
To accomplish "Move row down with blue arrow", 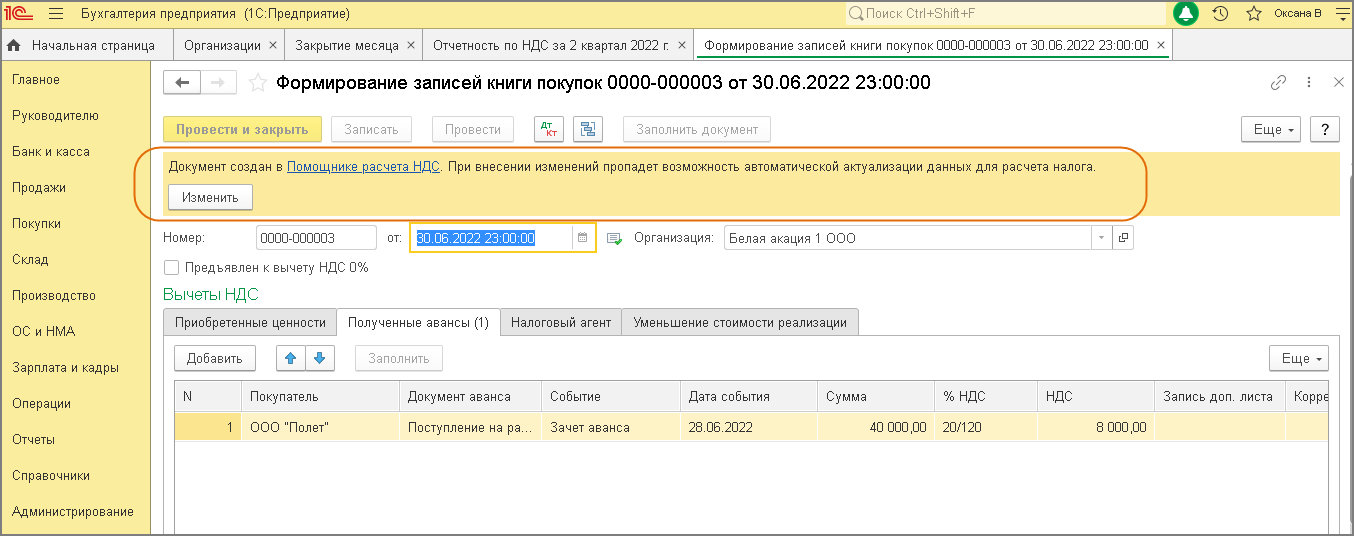I will [x=319, y=358].
